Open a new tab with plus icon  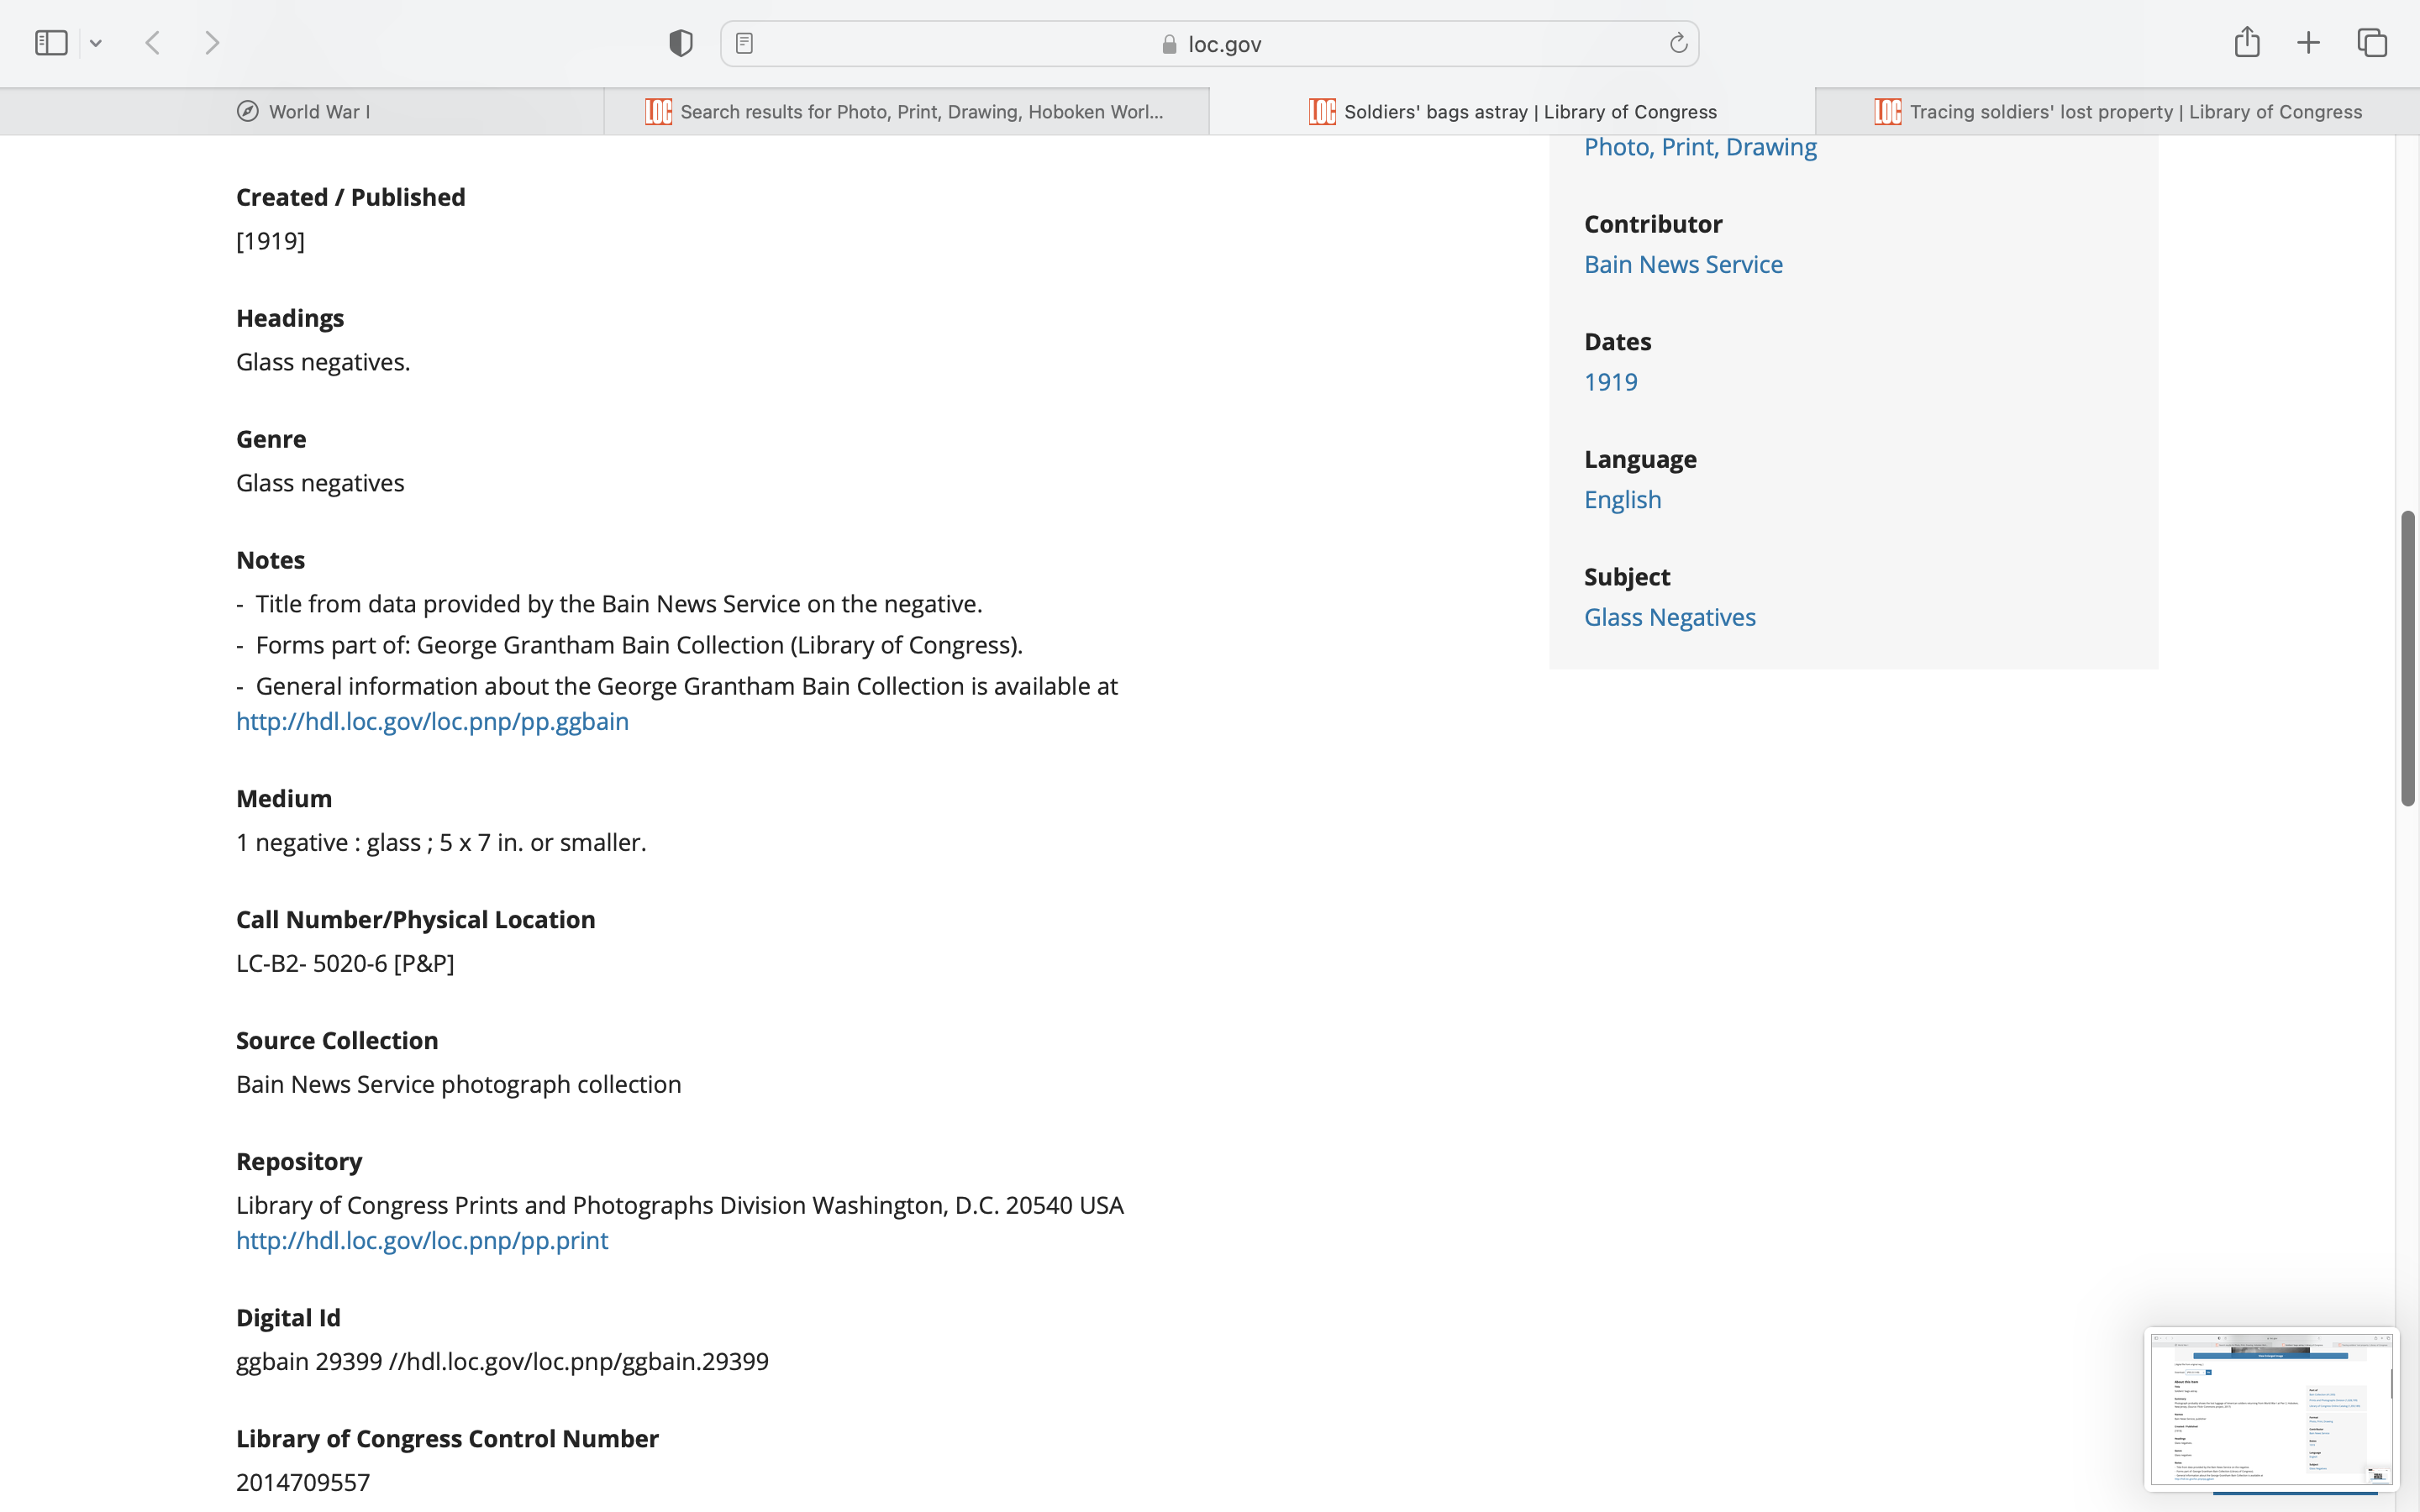pos(2308,43)
